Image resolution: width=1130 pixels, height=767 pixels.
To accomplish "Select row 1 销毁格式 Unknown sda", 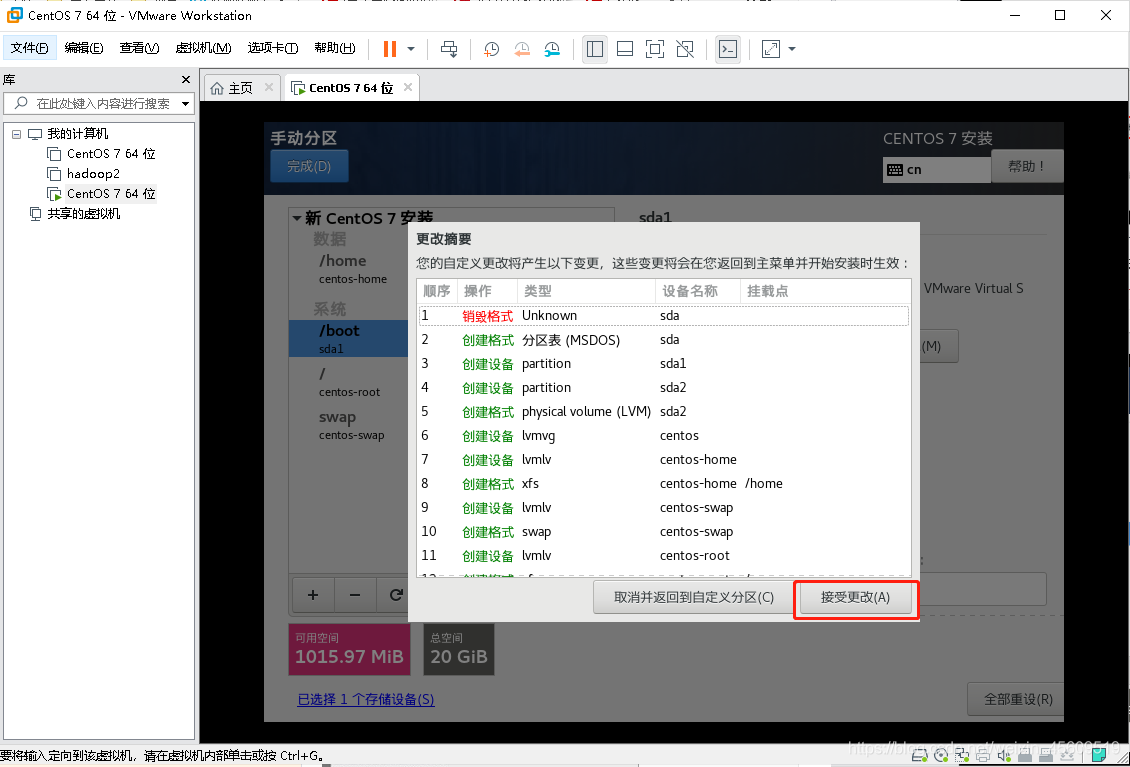I will 663,316.
